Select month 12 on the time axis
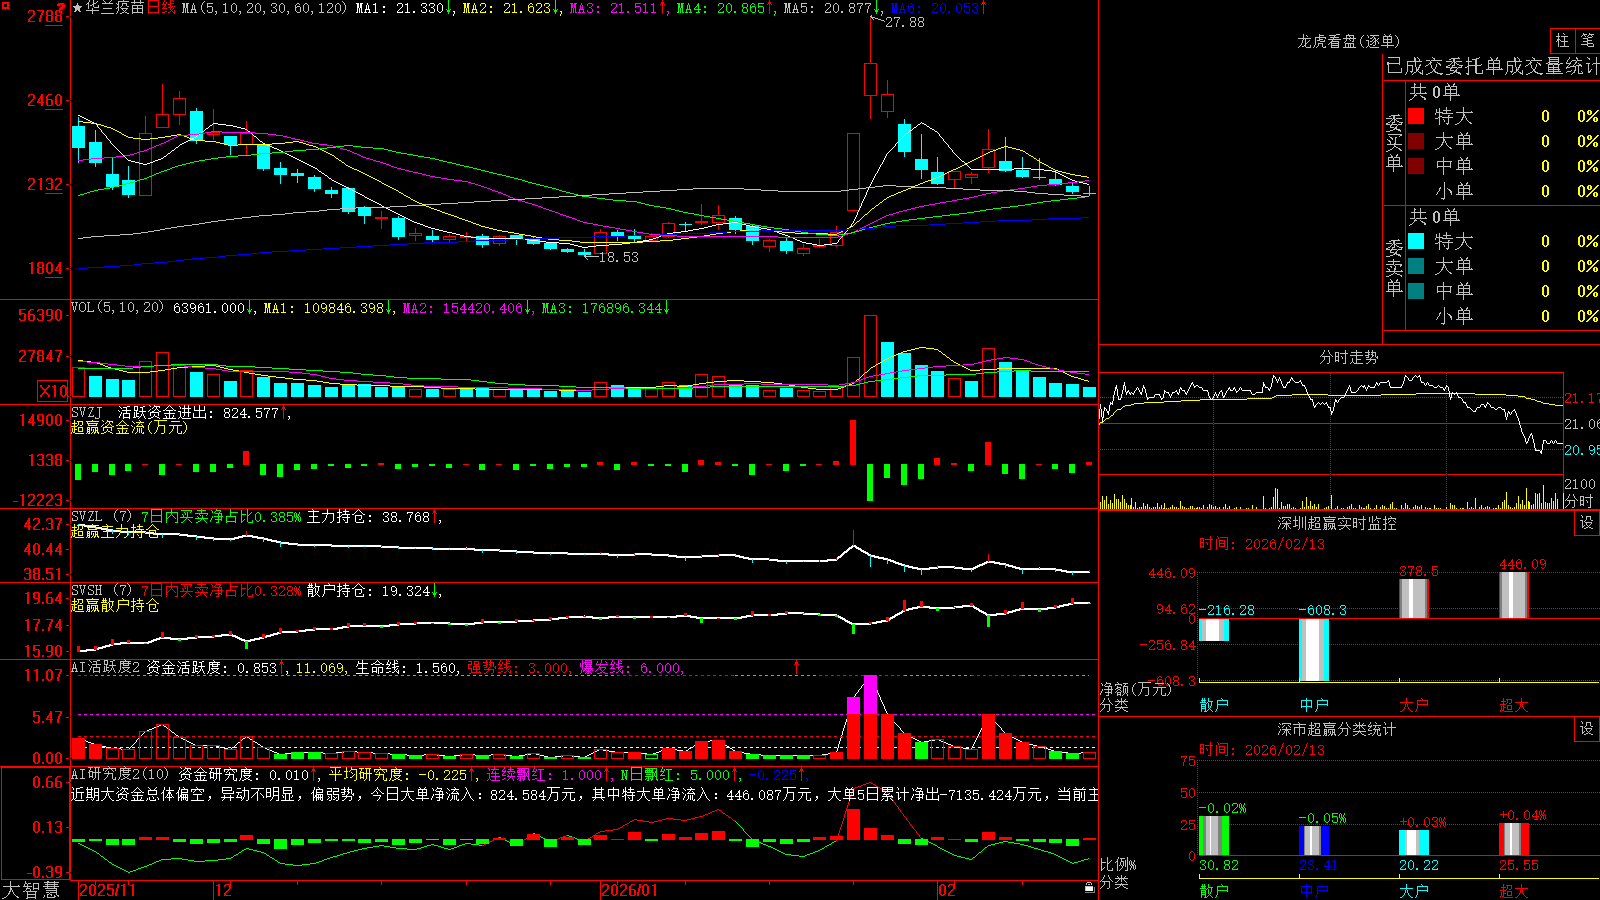1600x900 pixels. pyautogui.click(x=224, y=890)
